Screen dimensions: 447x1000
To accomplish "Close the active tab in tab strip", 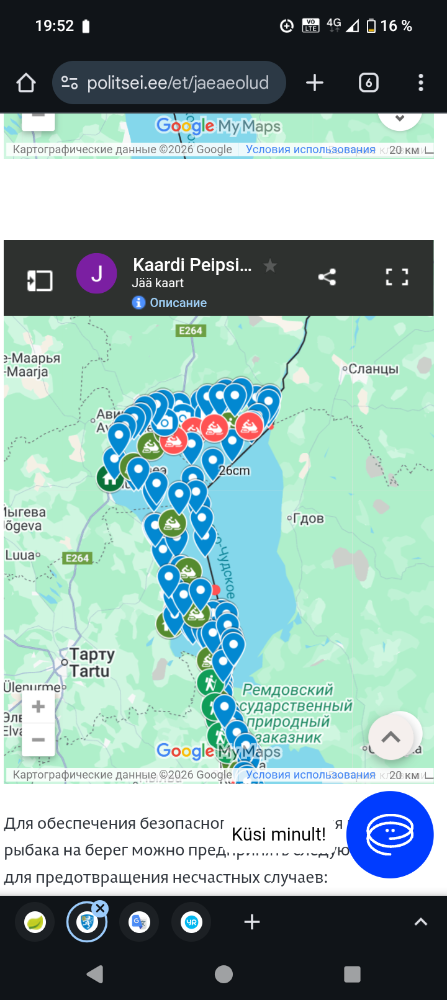I will (100, 908).
